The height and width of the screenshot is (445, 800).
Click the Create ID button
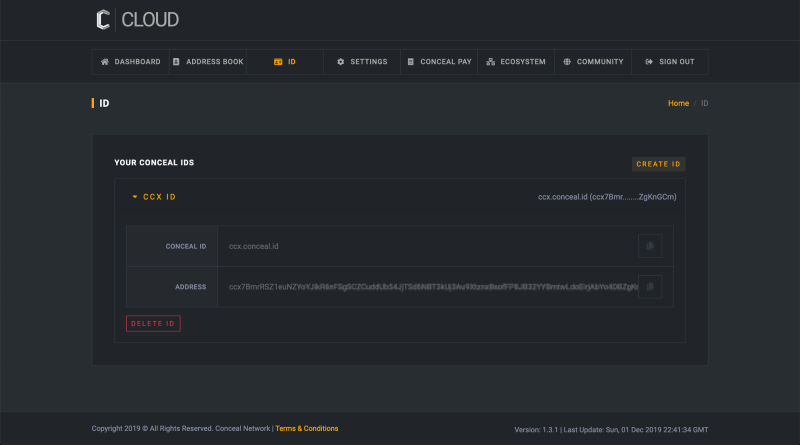click(x=658, y=164)
